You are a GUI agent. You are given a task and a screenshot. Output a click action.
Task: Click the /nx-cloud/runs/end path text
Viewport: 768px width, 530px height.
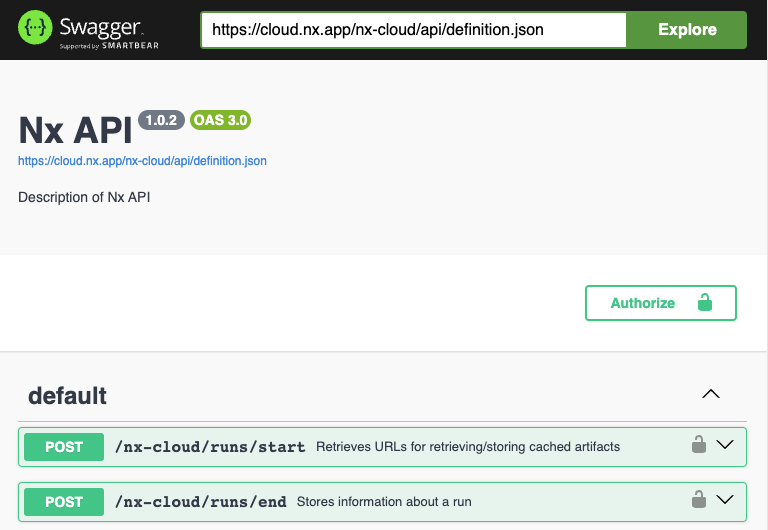pyautogui.click(x=201, y=501)
